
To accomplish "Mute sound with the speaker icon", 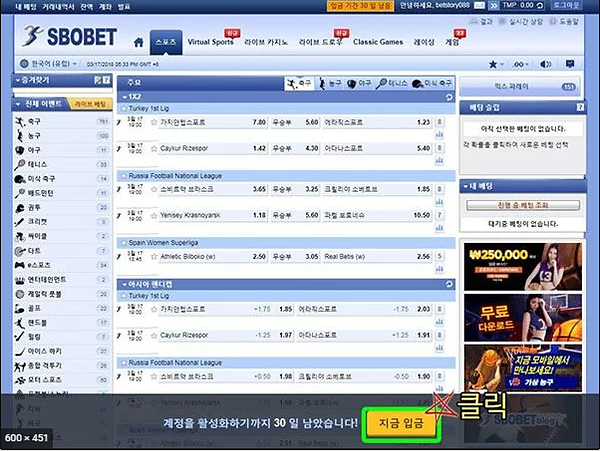I will (546, 64).
